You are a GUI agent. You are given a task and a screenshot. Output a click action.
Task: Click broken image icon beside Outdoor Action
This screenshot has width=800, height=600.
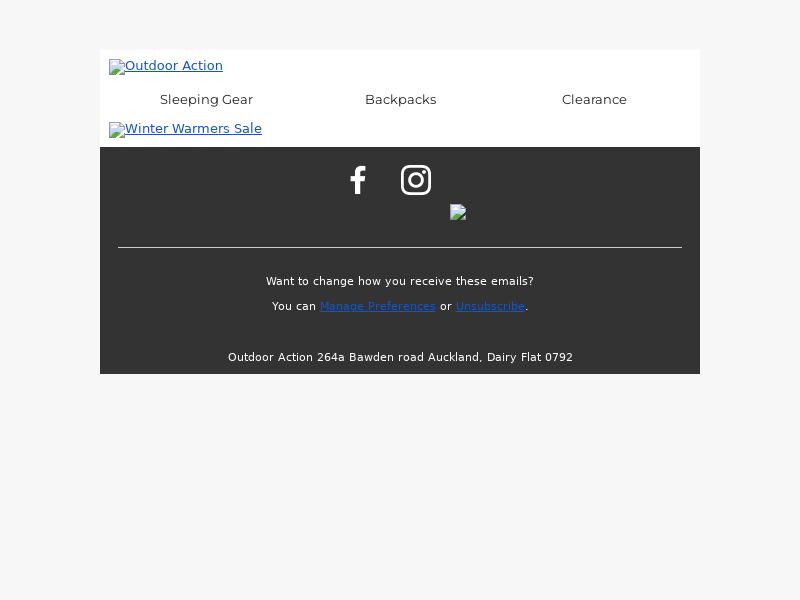pos(117,67)
